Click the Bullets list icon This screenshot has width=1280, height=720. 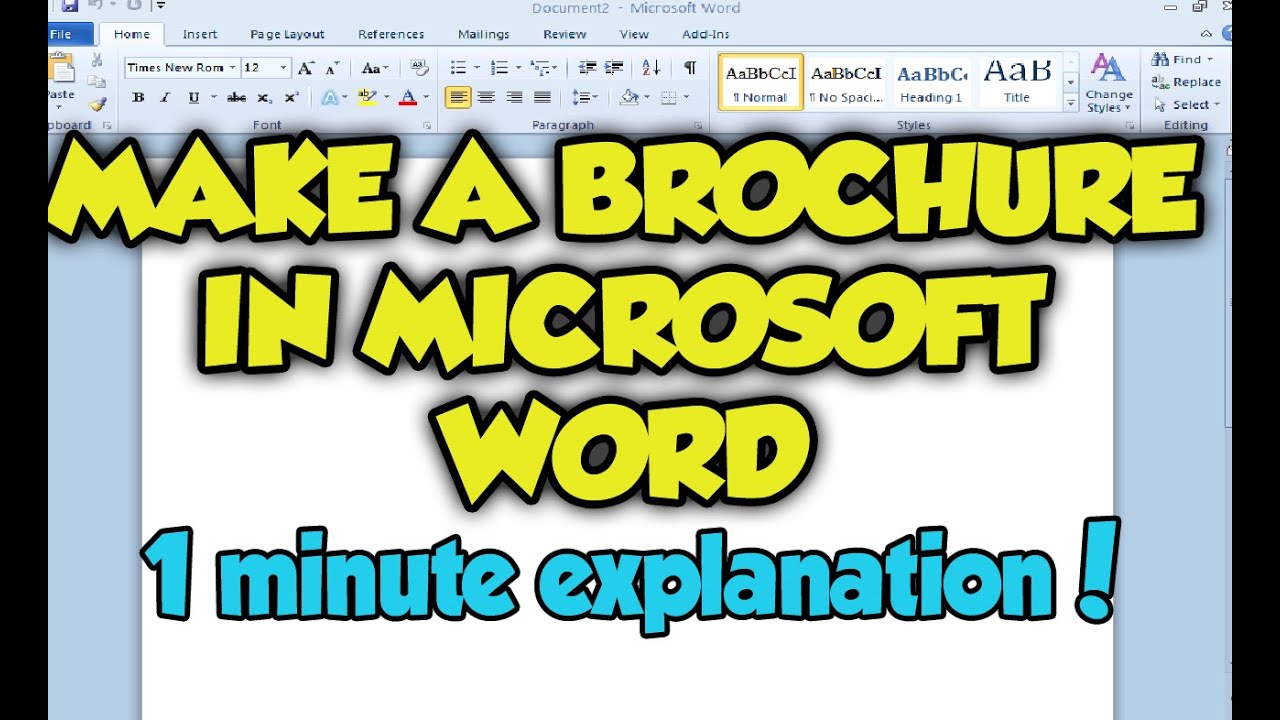coord(458,68)
